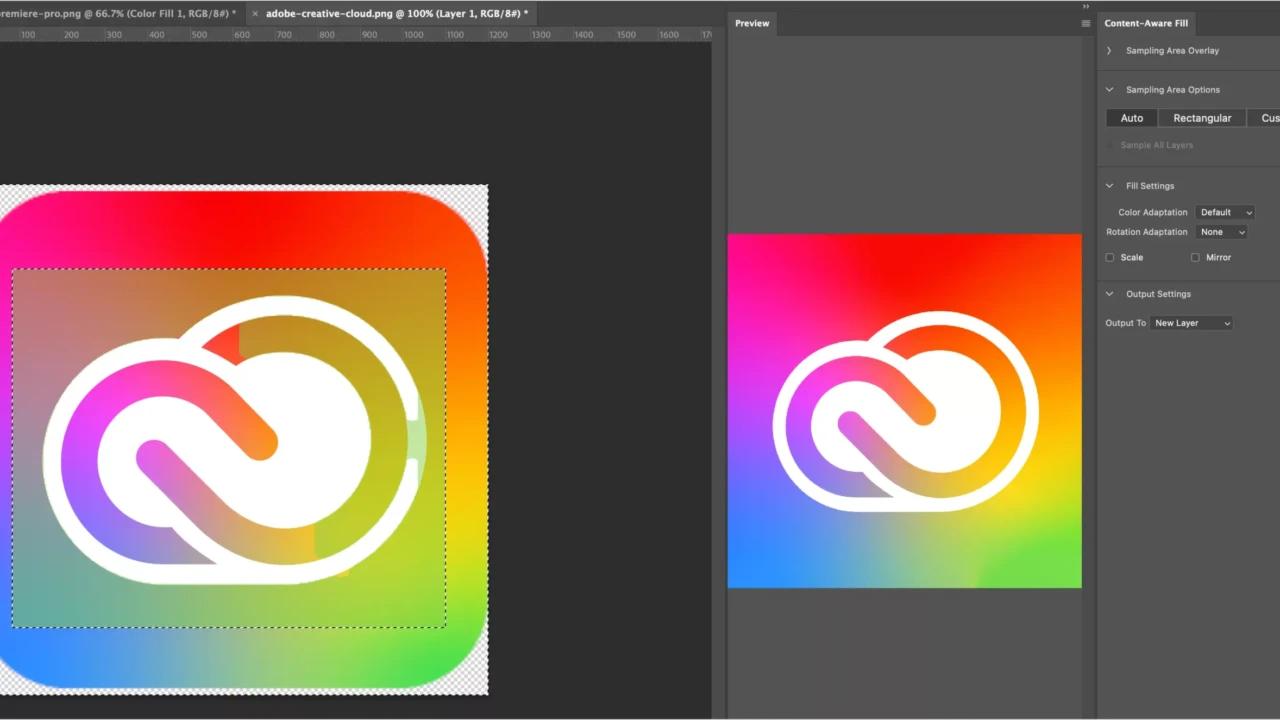Select Rectangular sampling area mode
1280x720 pixels.
click(1202, 117)
